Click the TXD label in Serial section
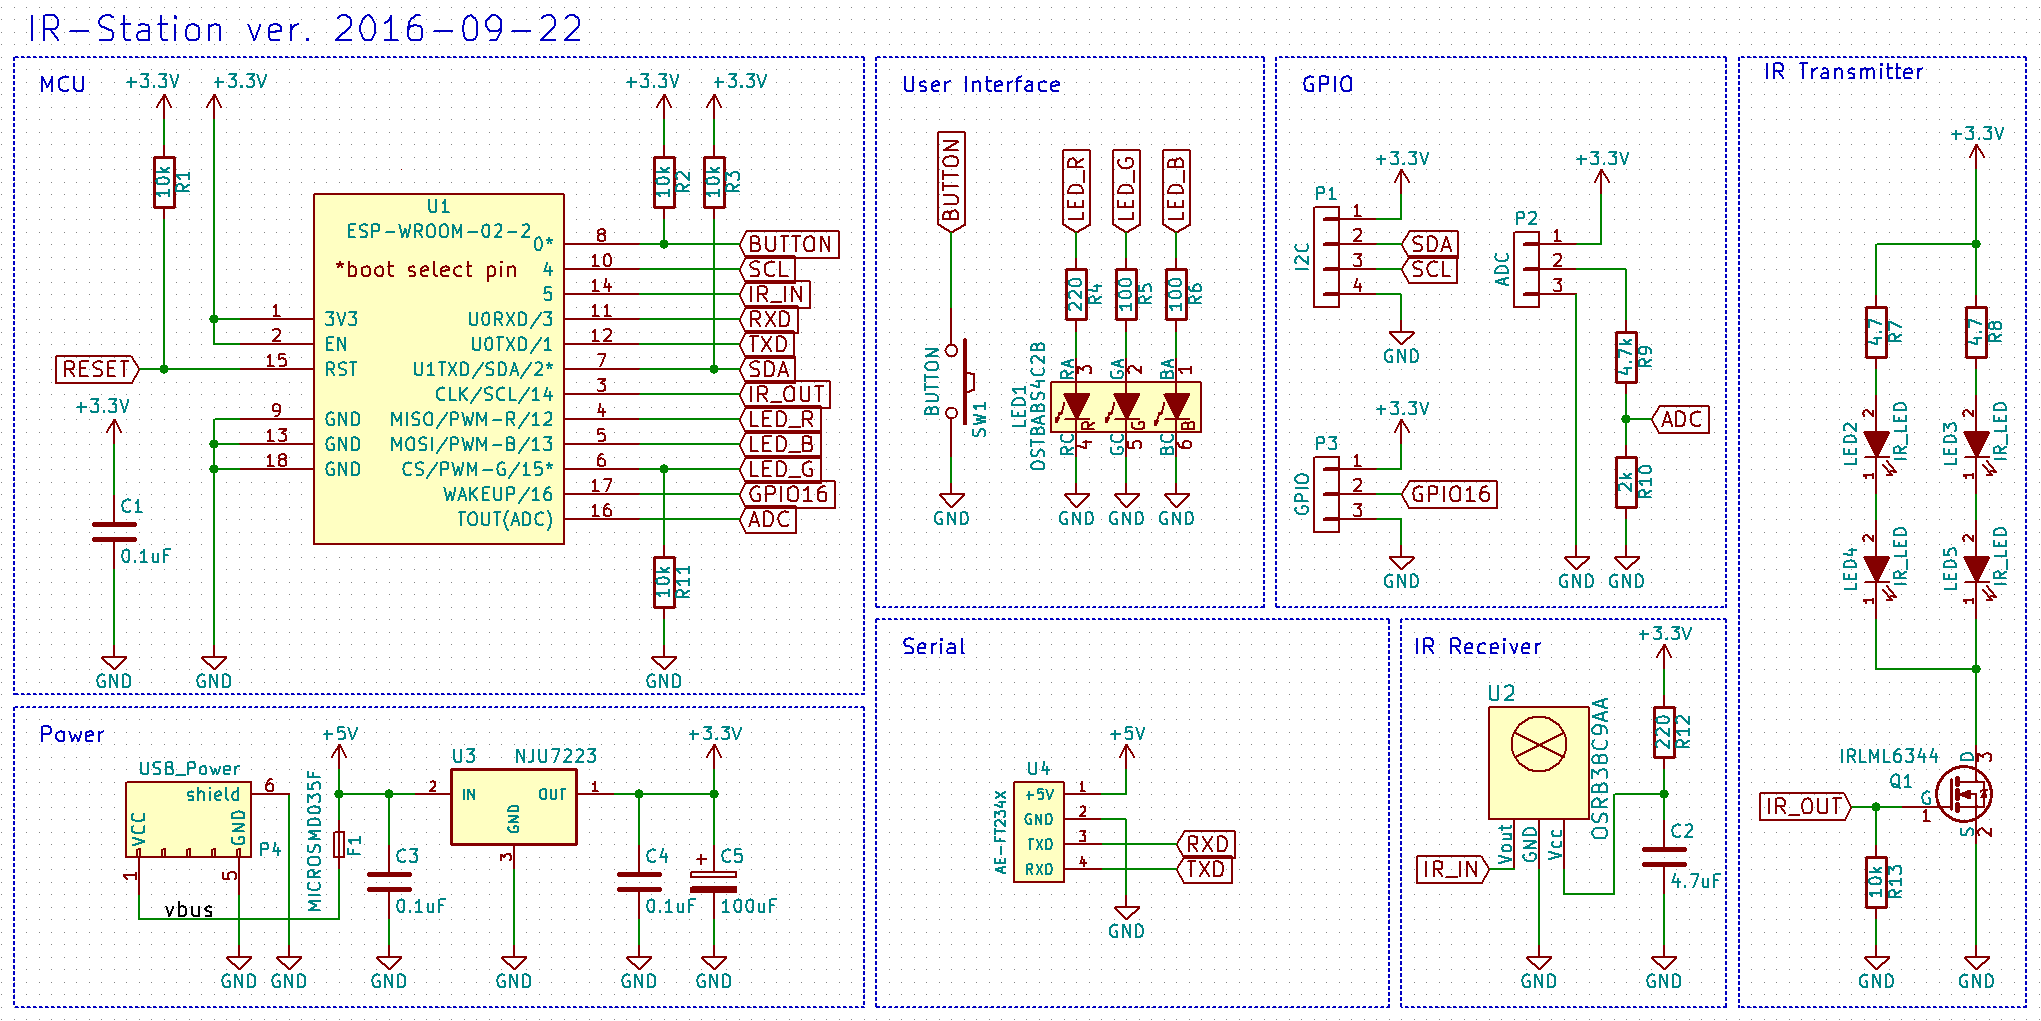 (x=1204, y=869)
